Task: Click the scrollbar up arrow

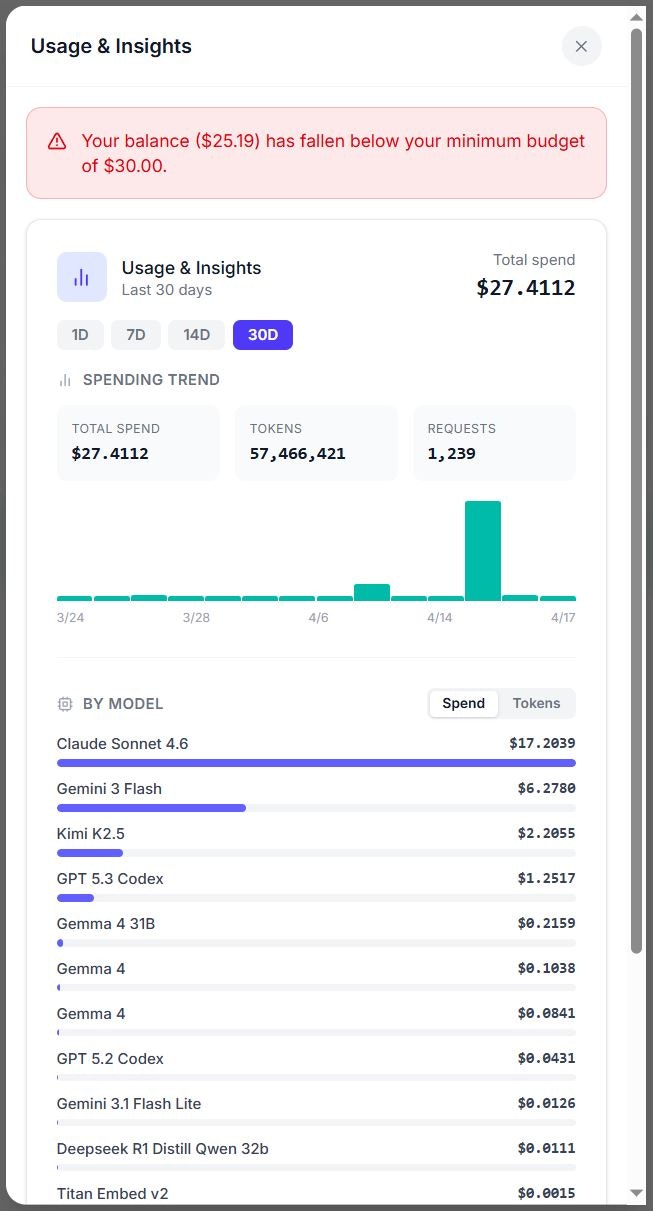Action: (x=637, y=17)
